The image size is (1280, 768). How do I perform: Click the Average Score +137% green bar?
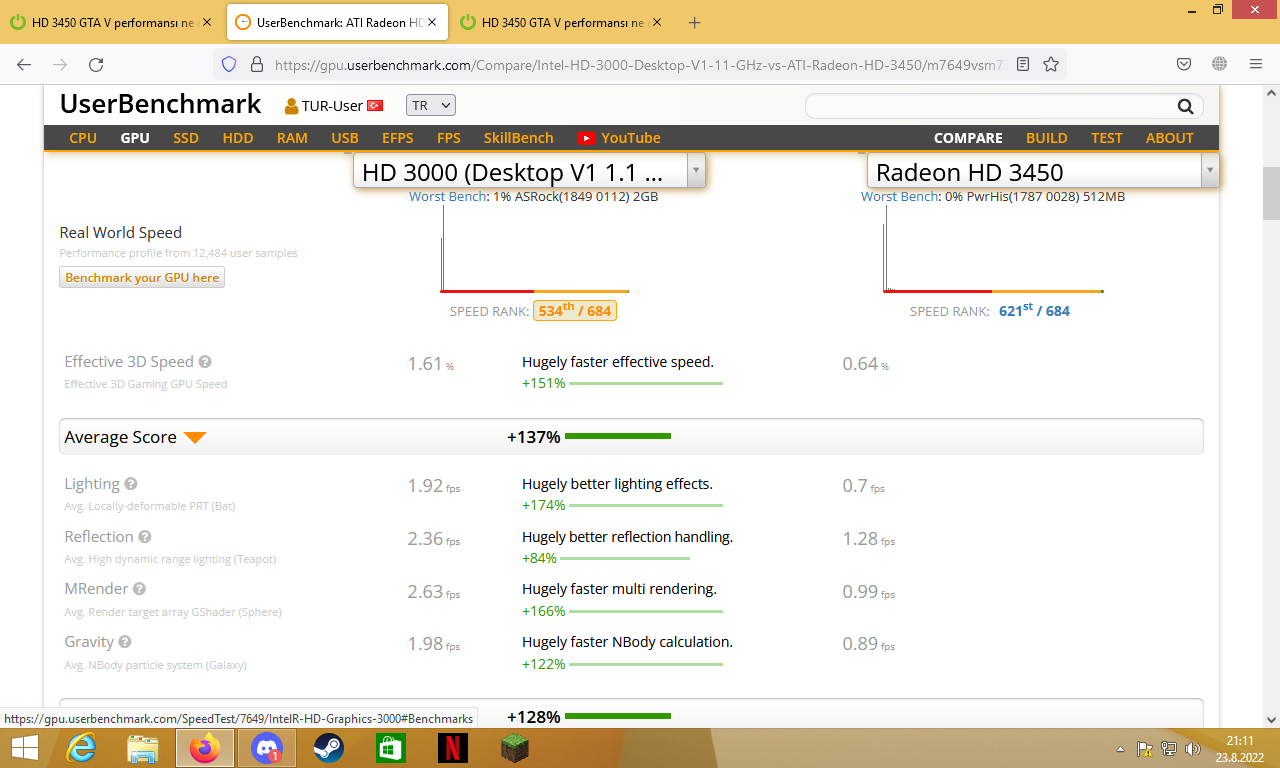tap(617, 437)
